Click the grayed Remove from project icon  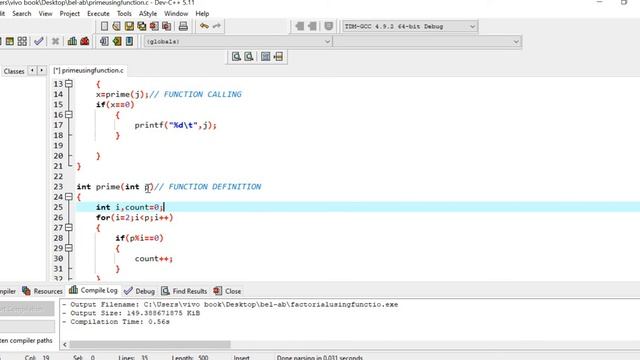click(x=312, y=27)
